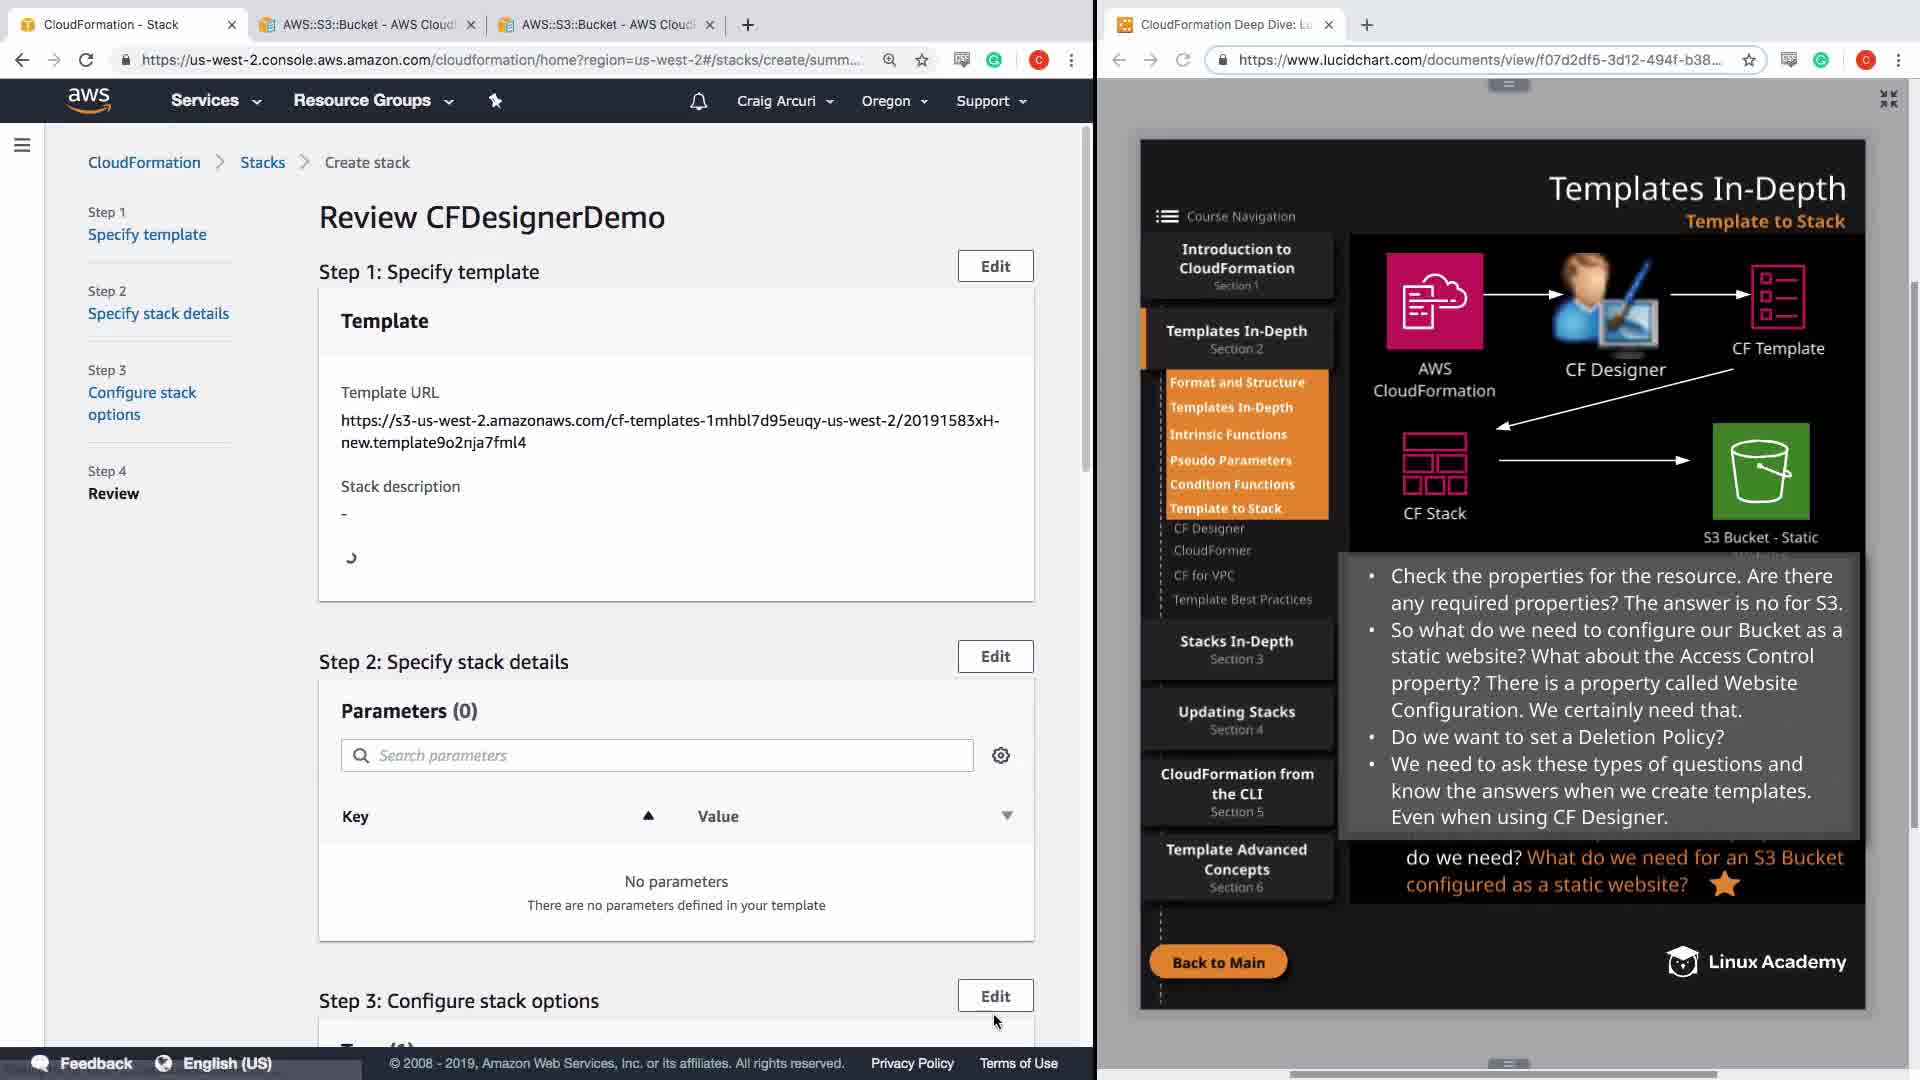Click Edit button for Step 1
The height and width of the screenshot is (1080, 1920).
[995, 266]
